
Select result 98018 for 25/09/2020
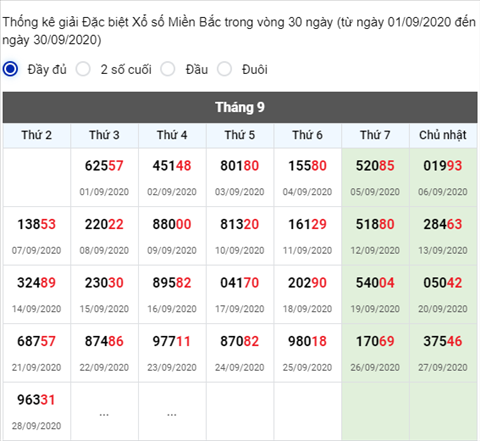coord(307,341)
